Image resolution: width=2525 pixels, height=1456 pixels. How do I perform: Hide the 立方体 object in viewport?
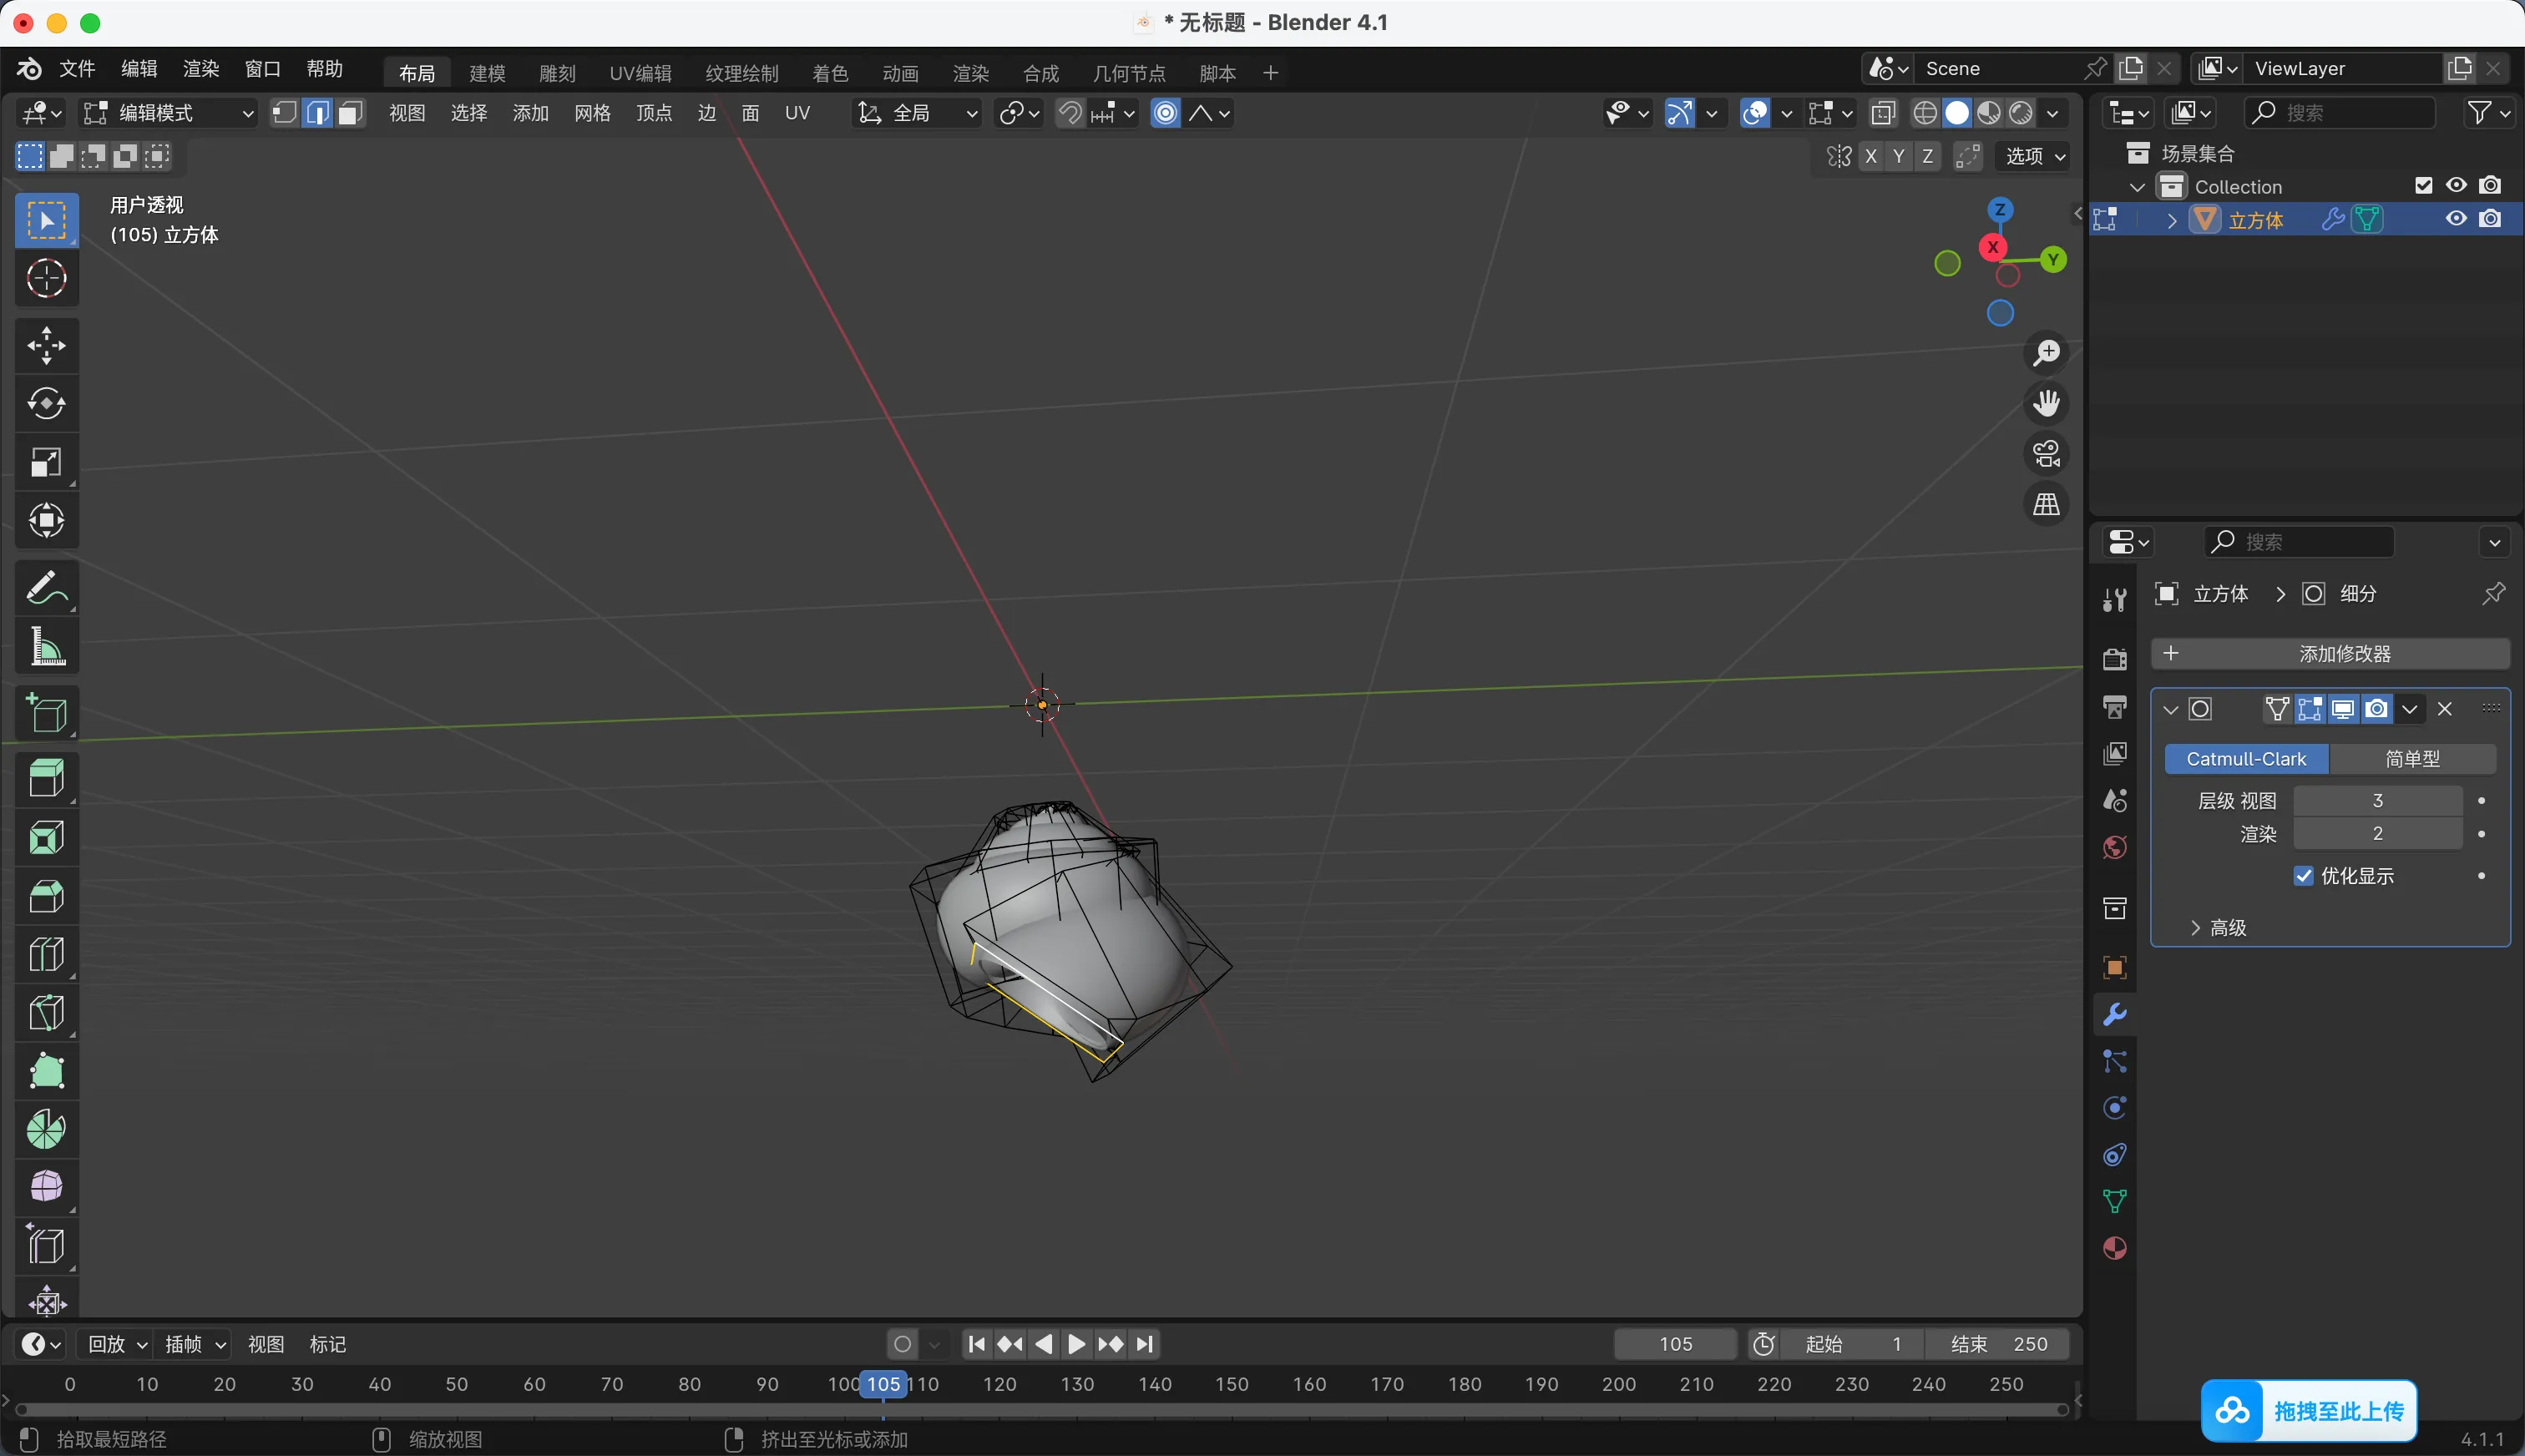click(2456, 219)
